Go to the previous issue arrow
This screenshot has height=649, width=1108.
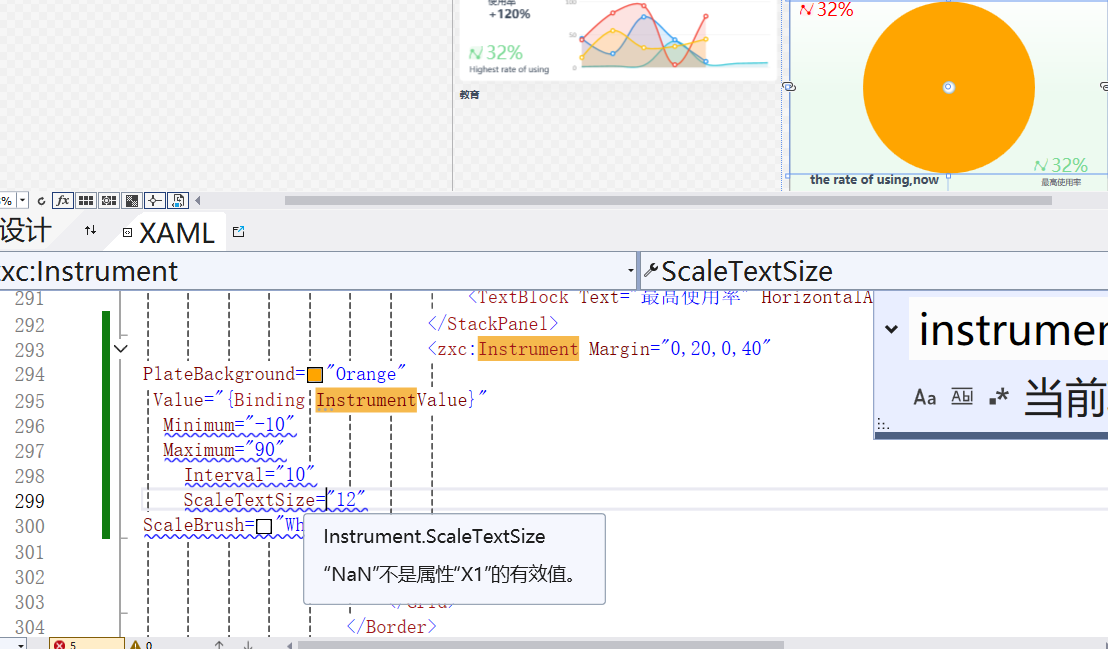pyautogui.click(x=219, y=644)
